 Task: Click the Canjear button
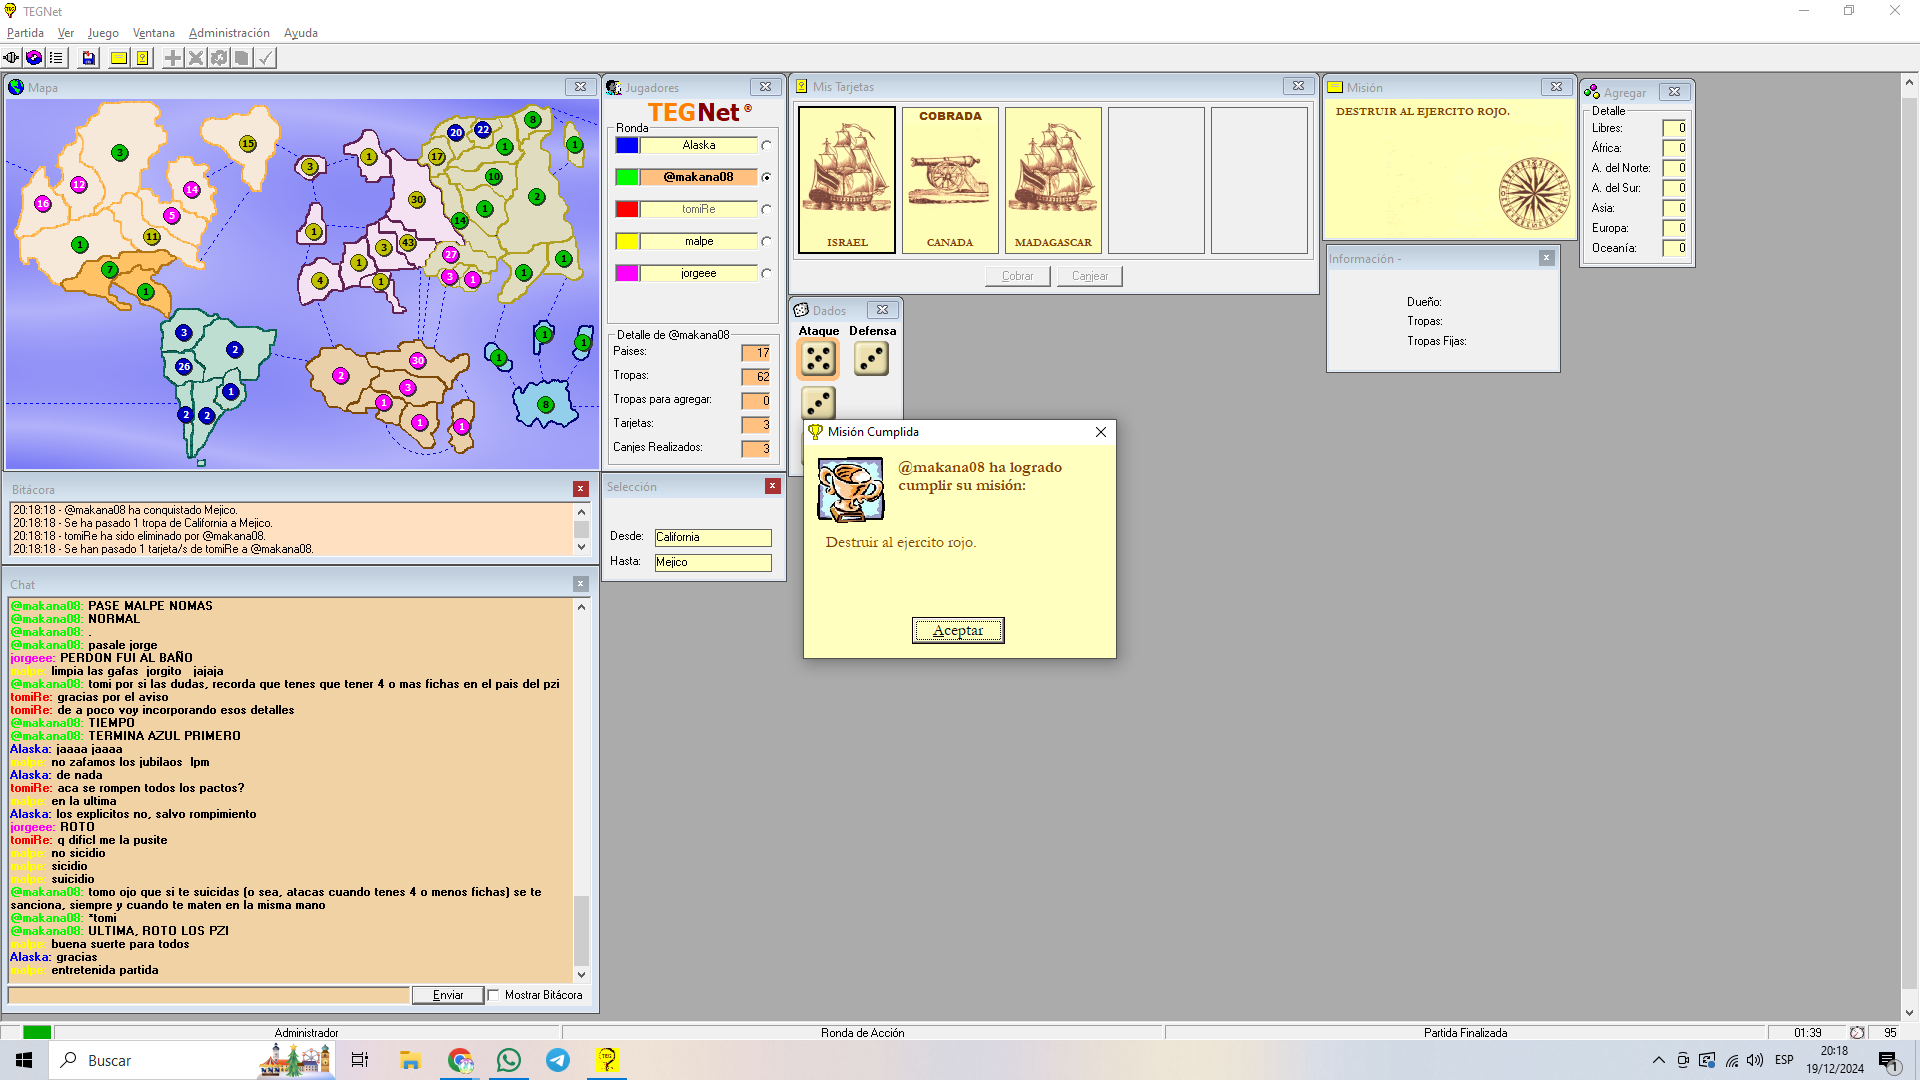click(1090, 276)
